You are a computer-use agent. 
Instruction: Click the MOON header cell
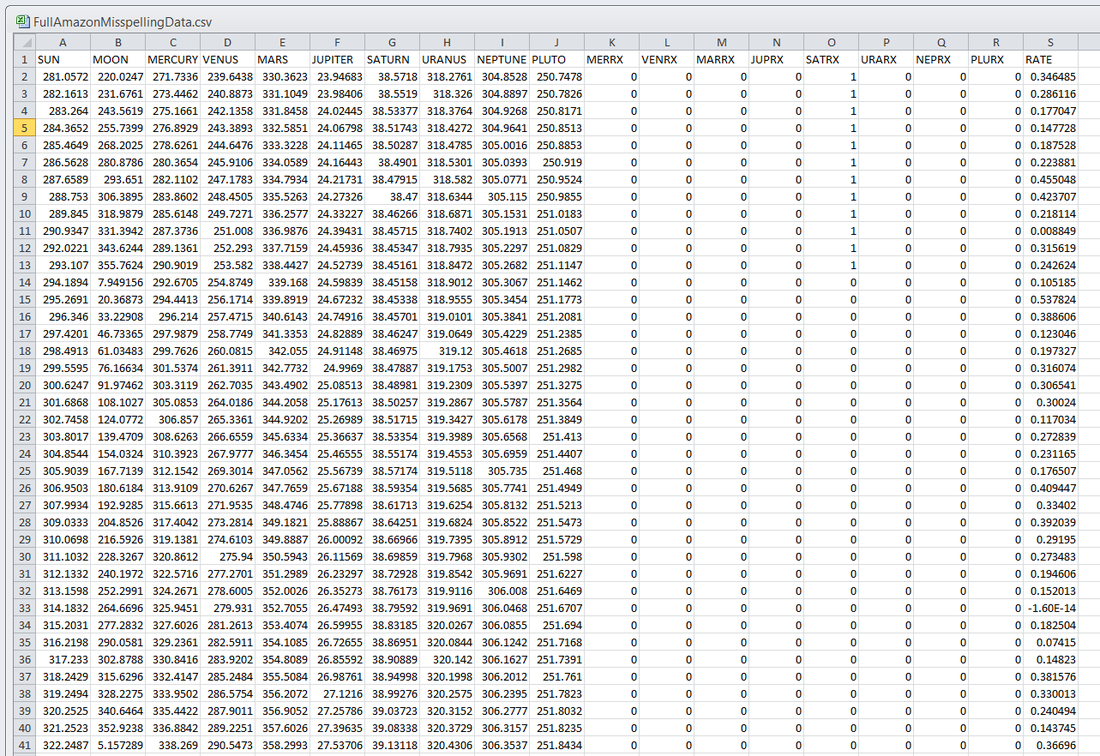(117, 60)
